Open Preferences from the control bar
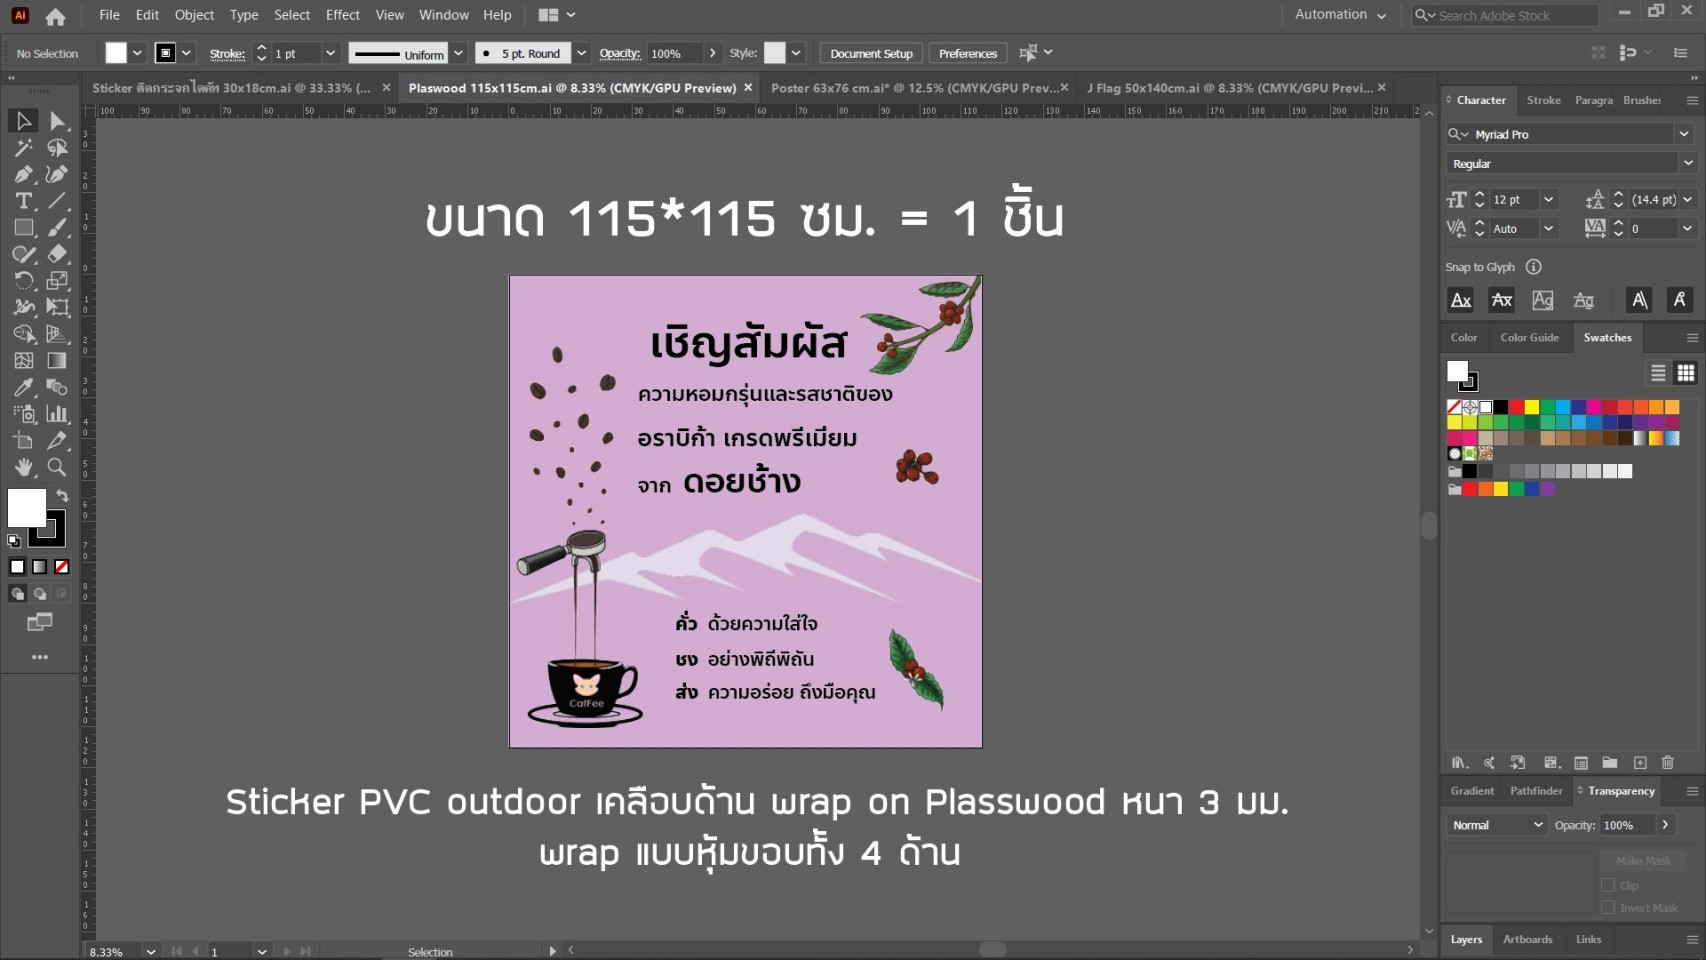The height and width of the screenshot is (960, 1706). click(967, 52)
